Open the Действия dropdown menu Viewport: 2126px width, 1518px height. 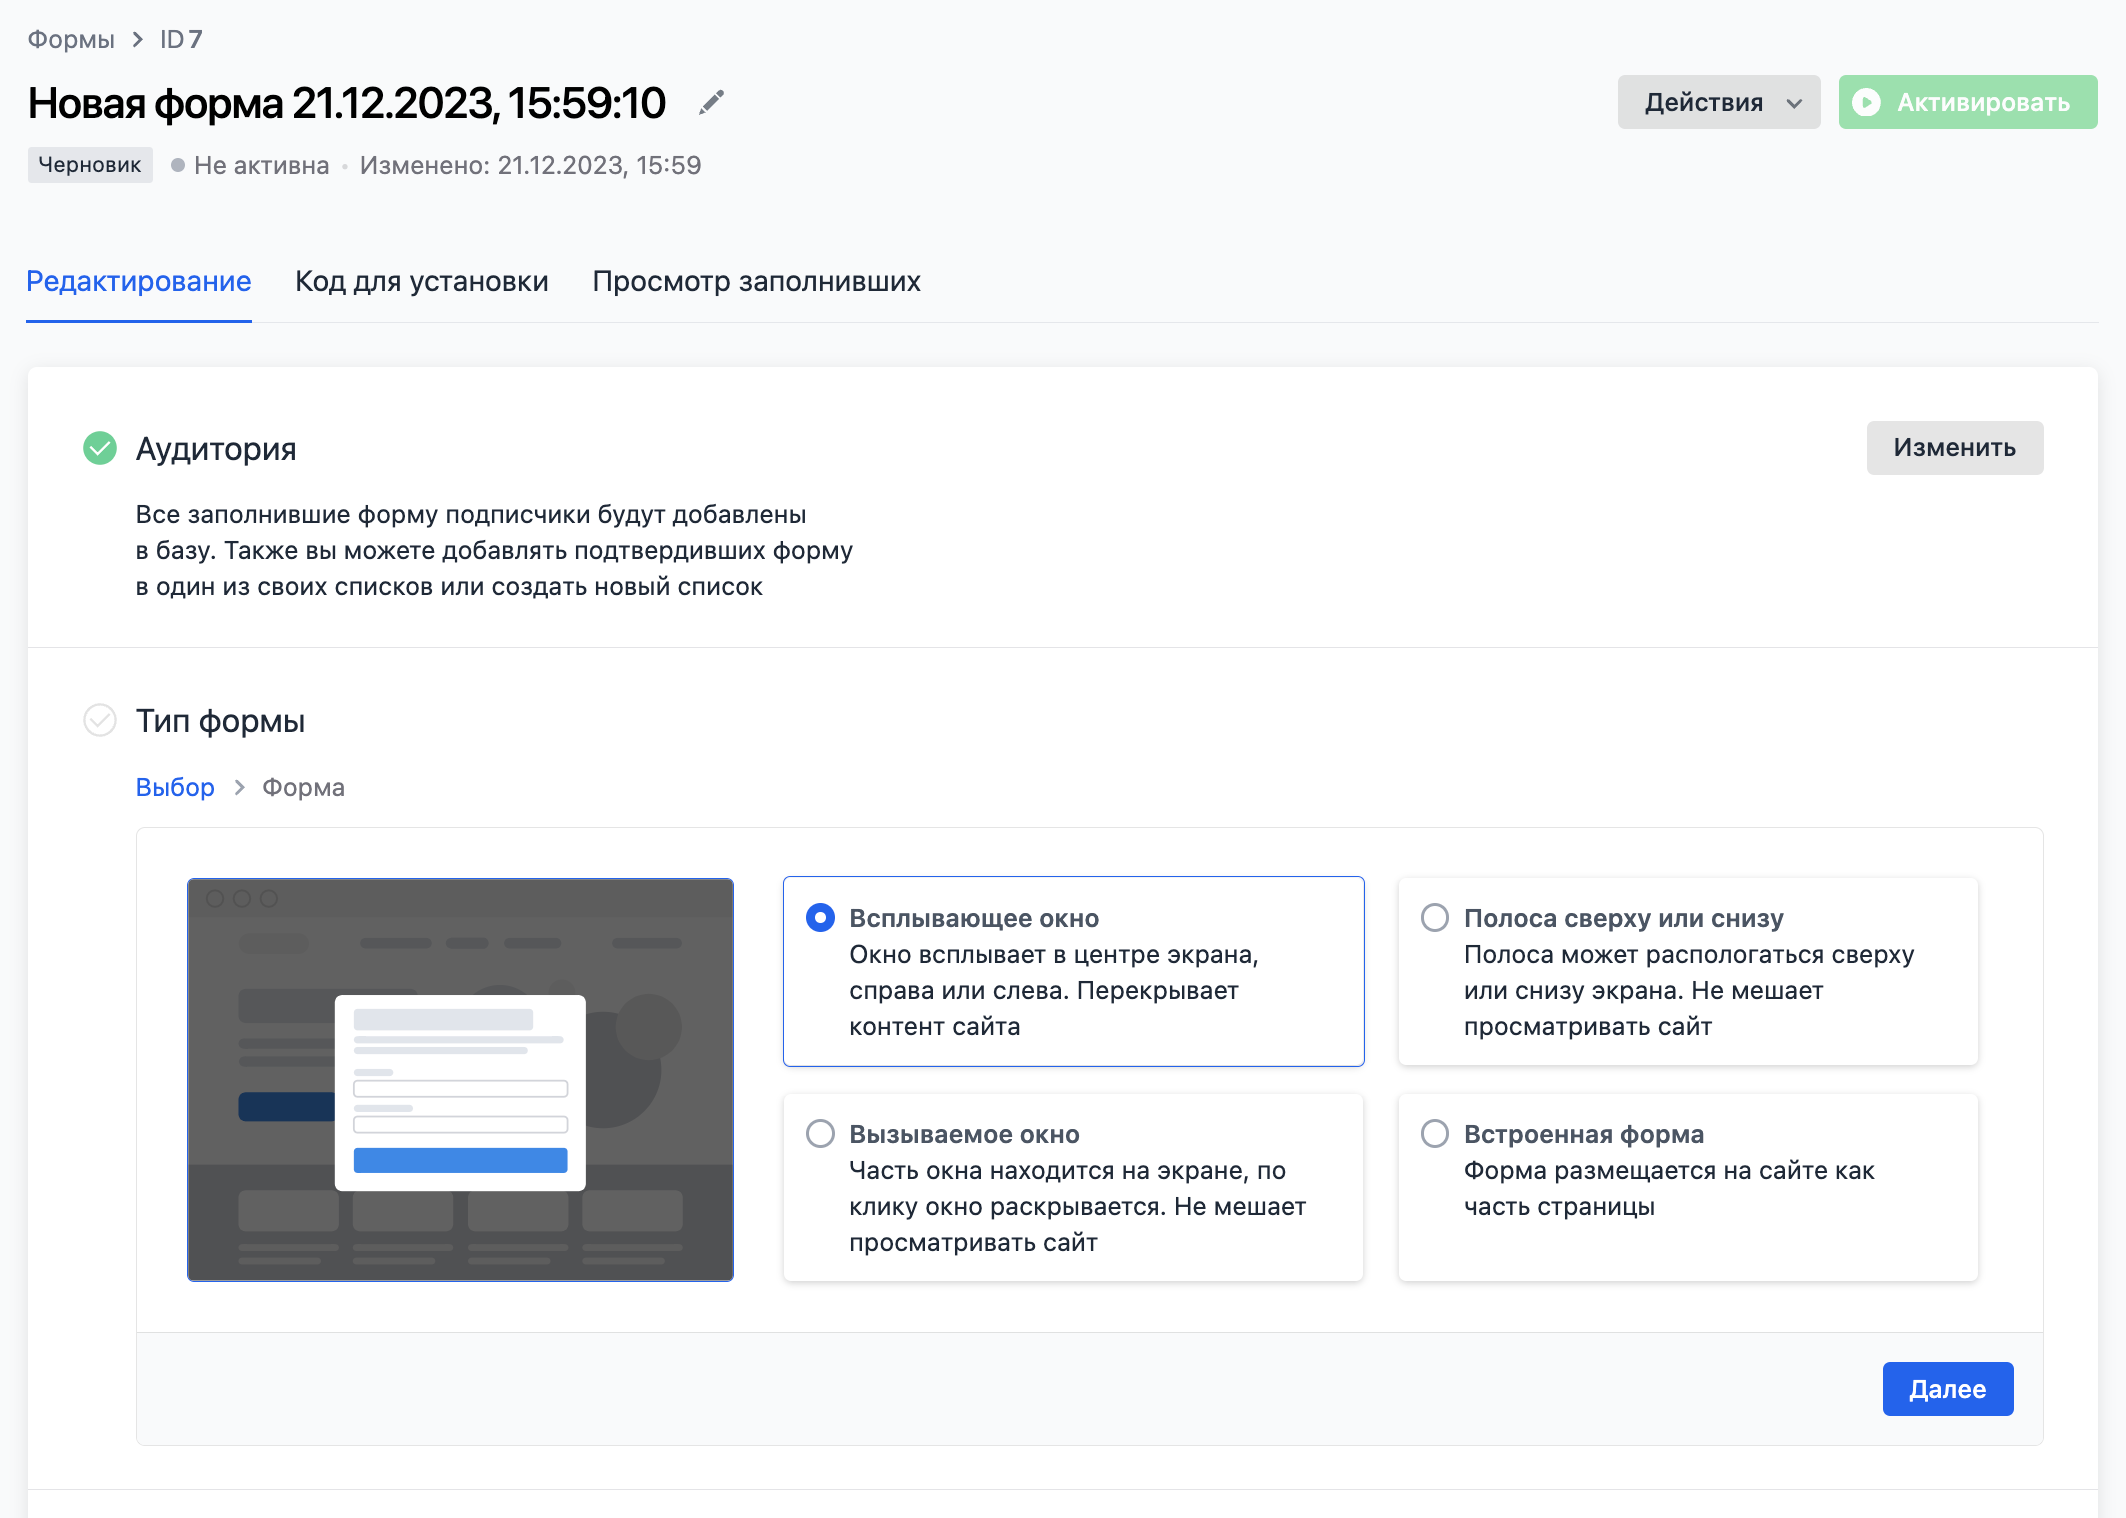(x=1704, y=102)
